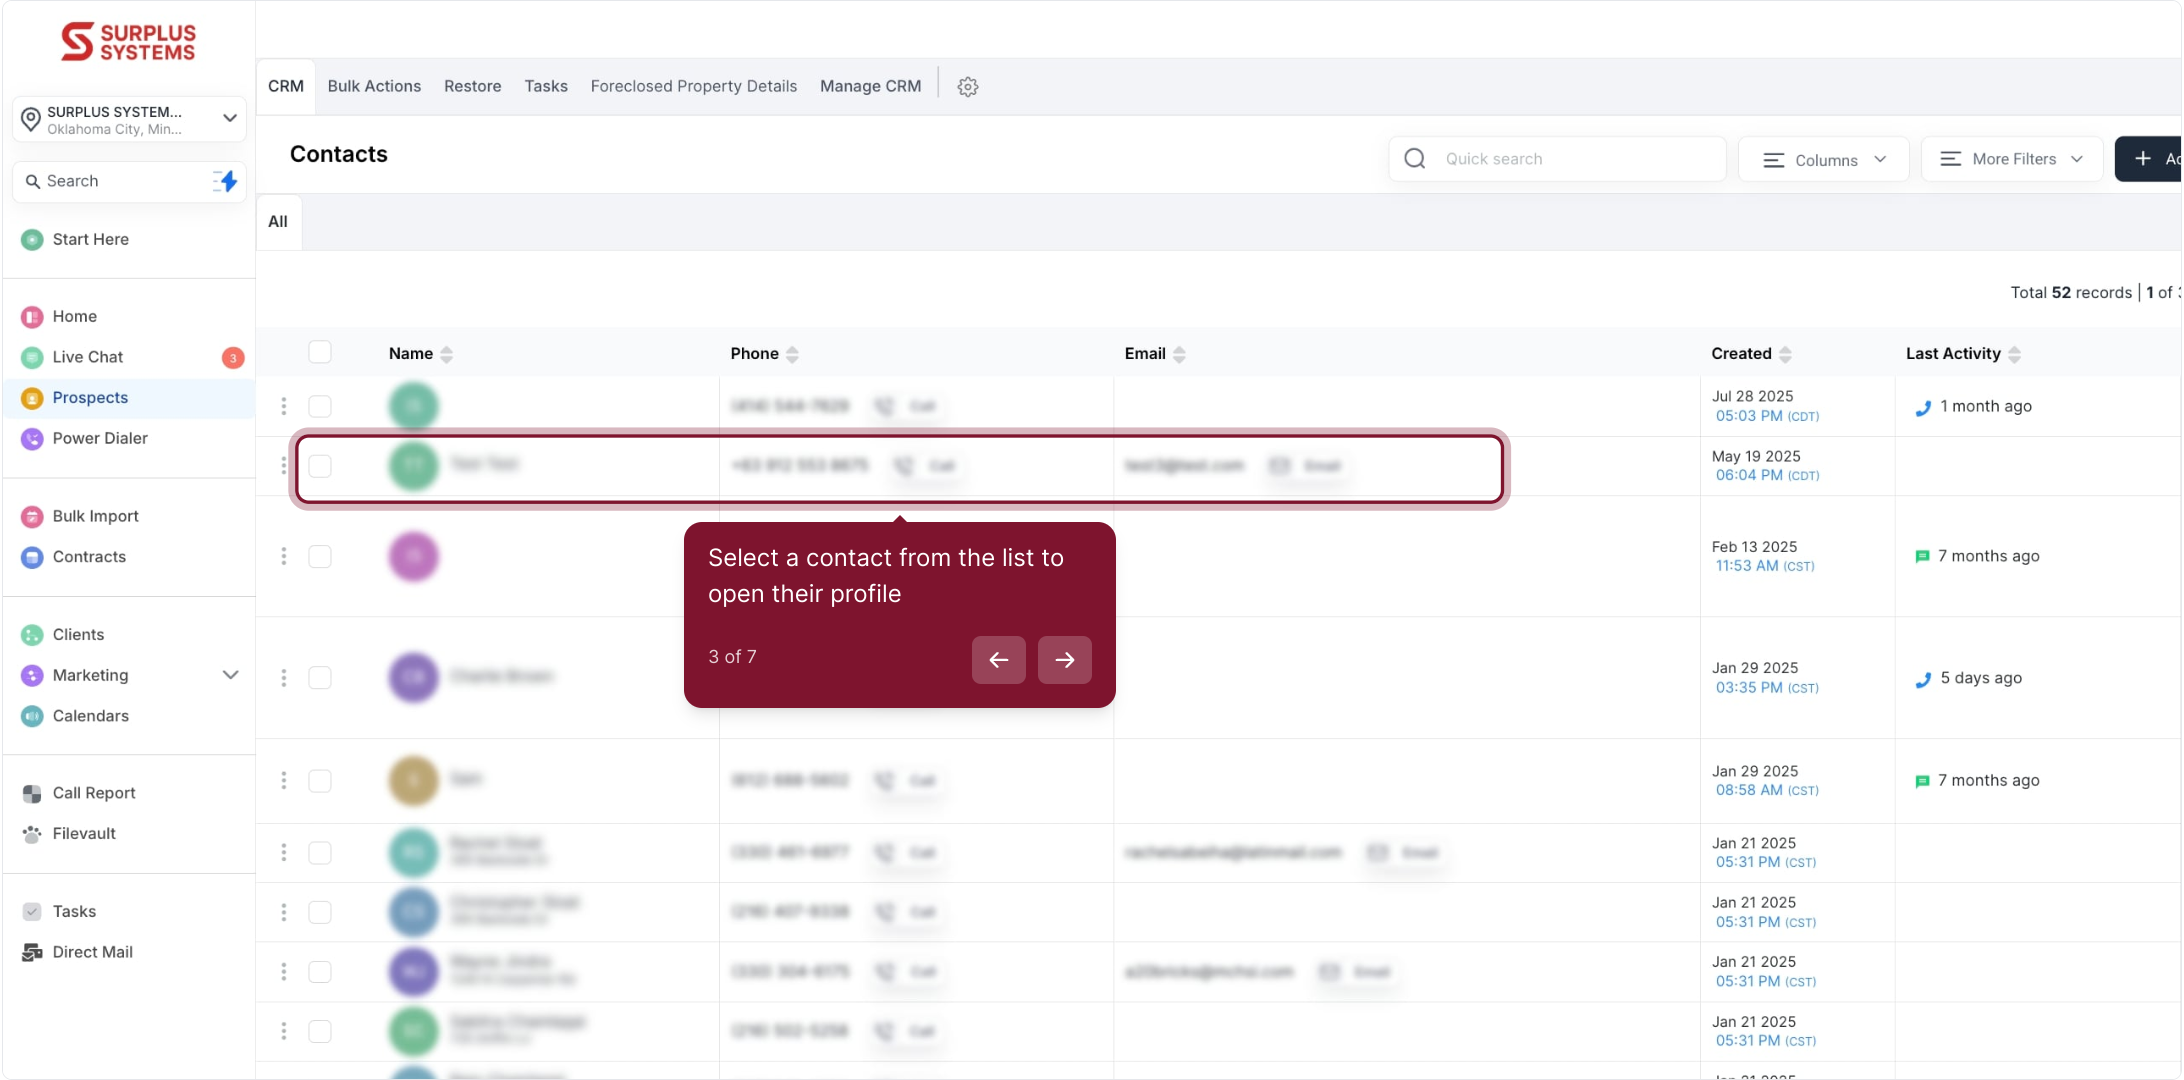2184x1080 pixels.
Task: Open the Call Report link in the sidebar
Action: tap(94, 793)
